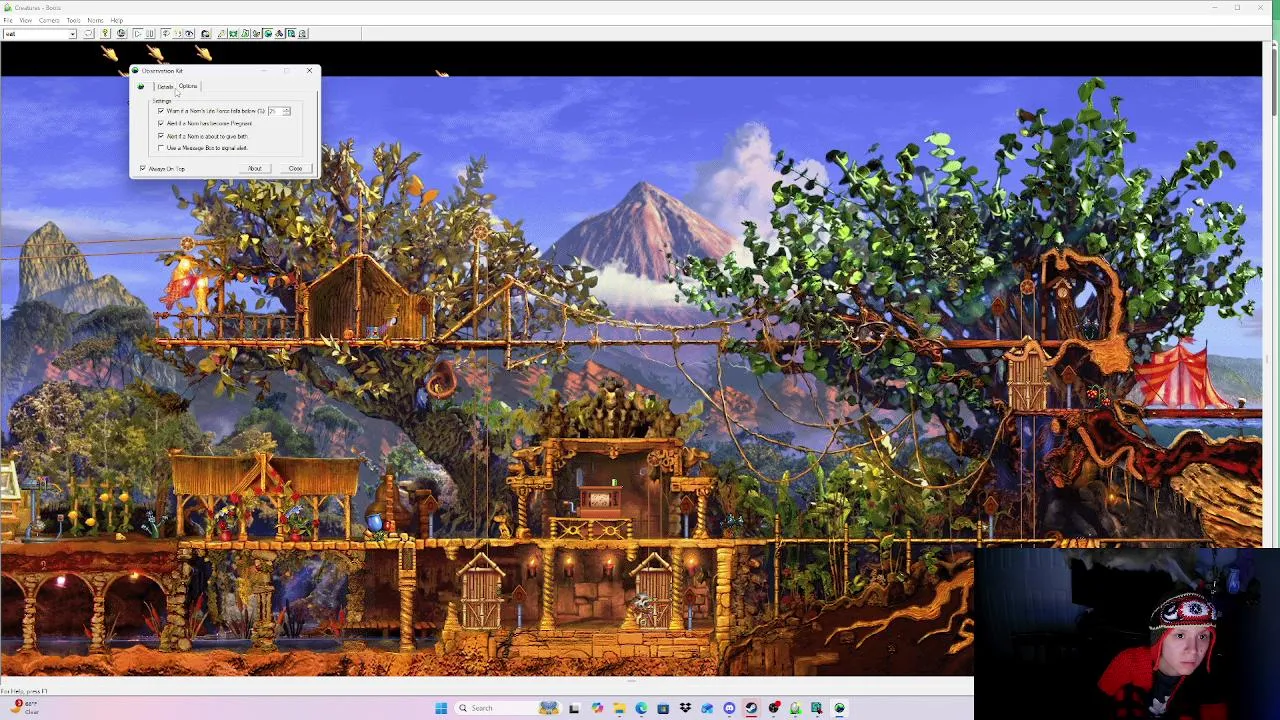Expand the toolbar combo box dropdown arrow
Image resolution: width=1280 pixels, height=720 pixels.
click(72, 34)
